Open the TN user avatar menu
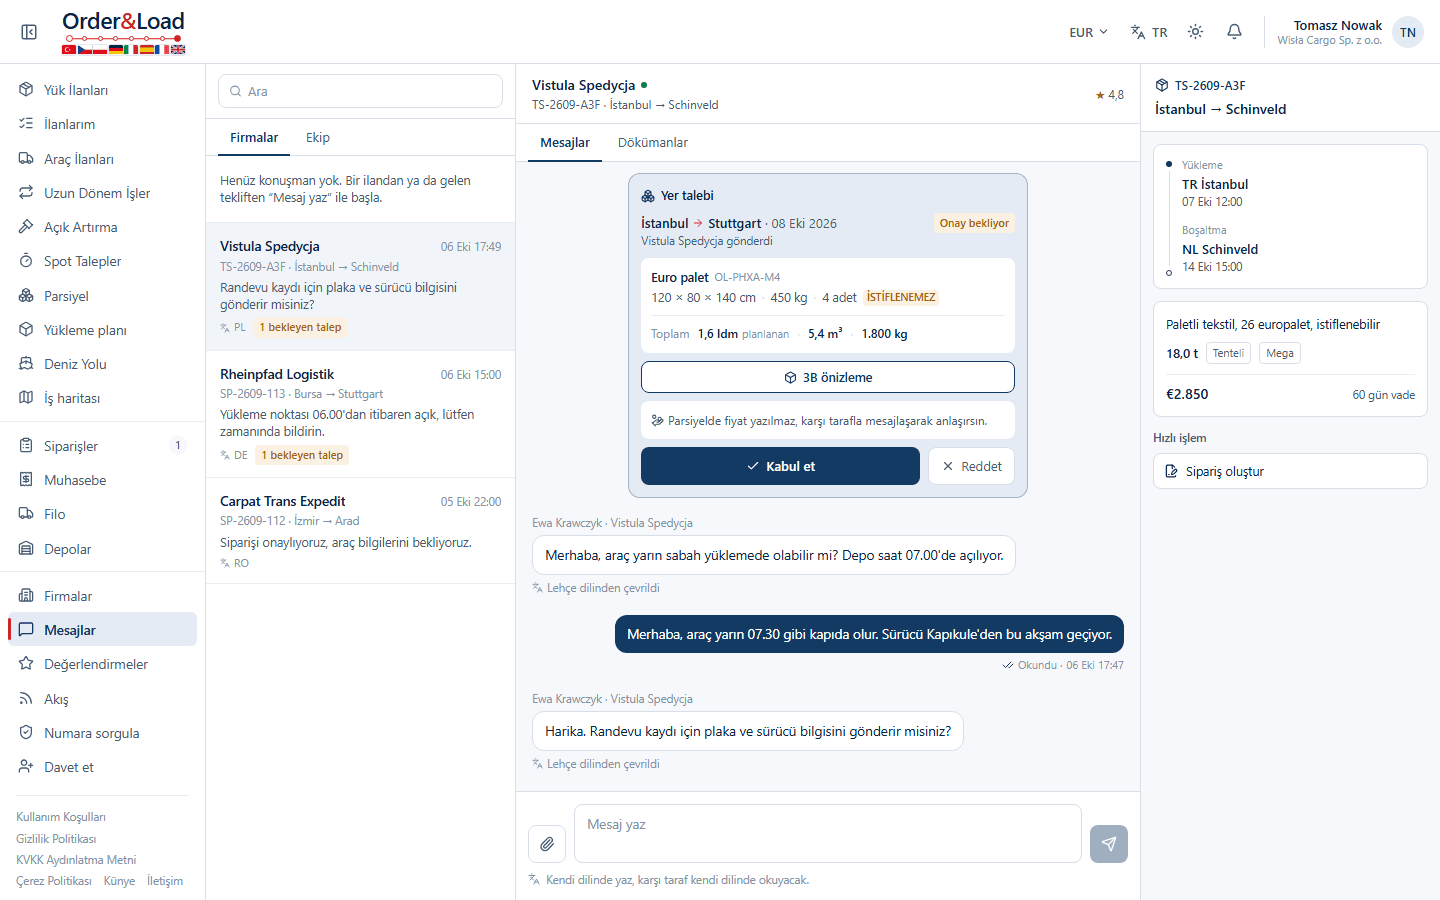The height and width of the screenshot is (900, 1440). click(x=1407, y=32)
